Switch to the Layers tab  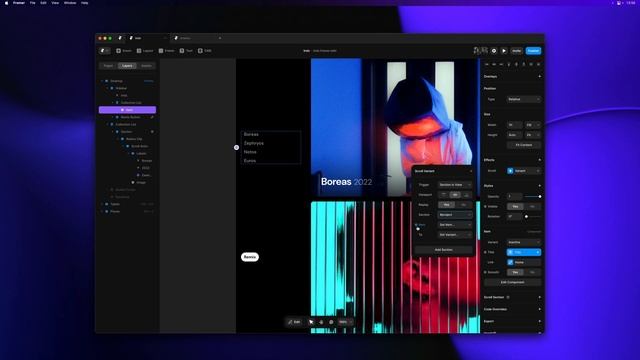click(x=127, y=66)
